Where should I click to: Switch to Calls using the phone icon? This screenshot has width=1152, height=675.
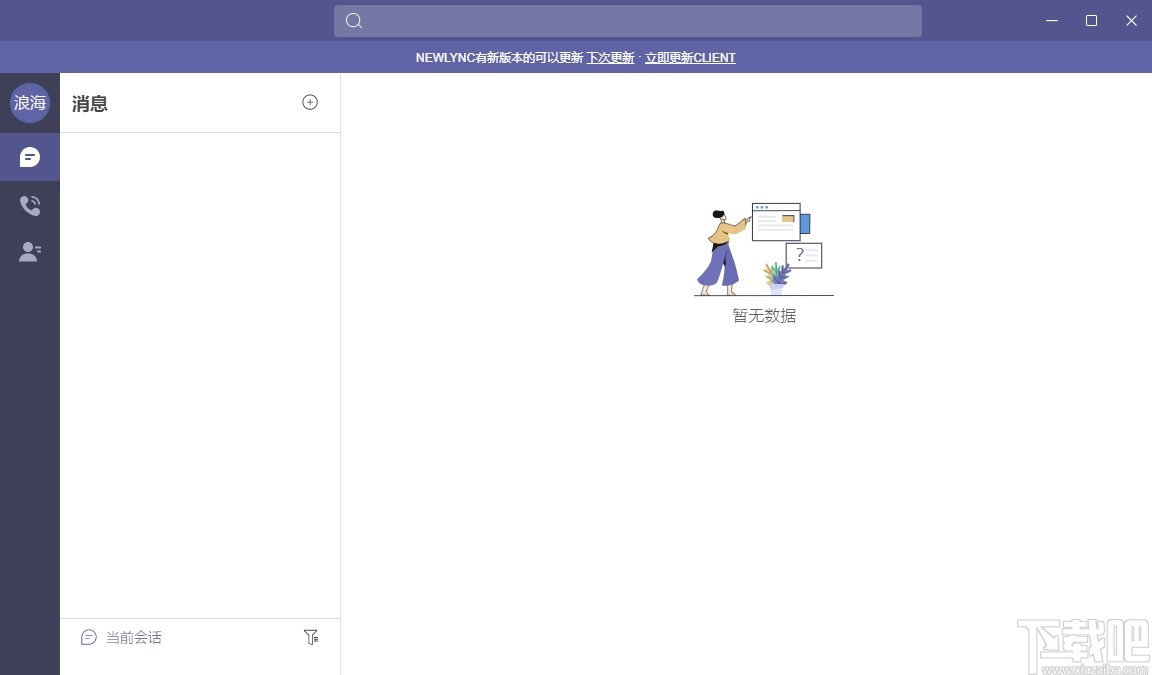(x=30, y=204)
